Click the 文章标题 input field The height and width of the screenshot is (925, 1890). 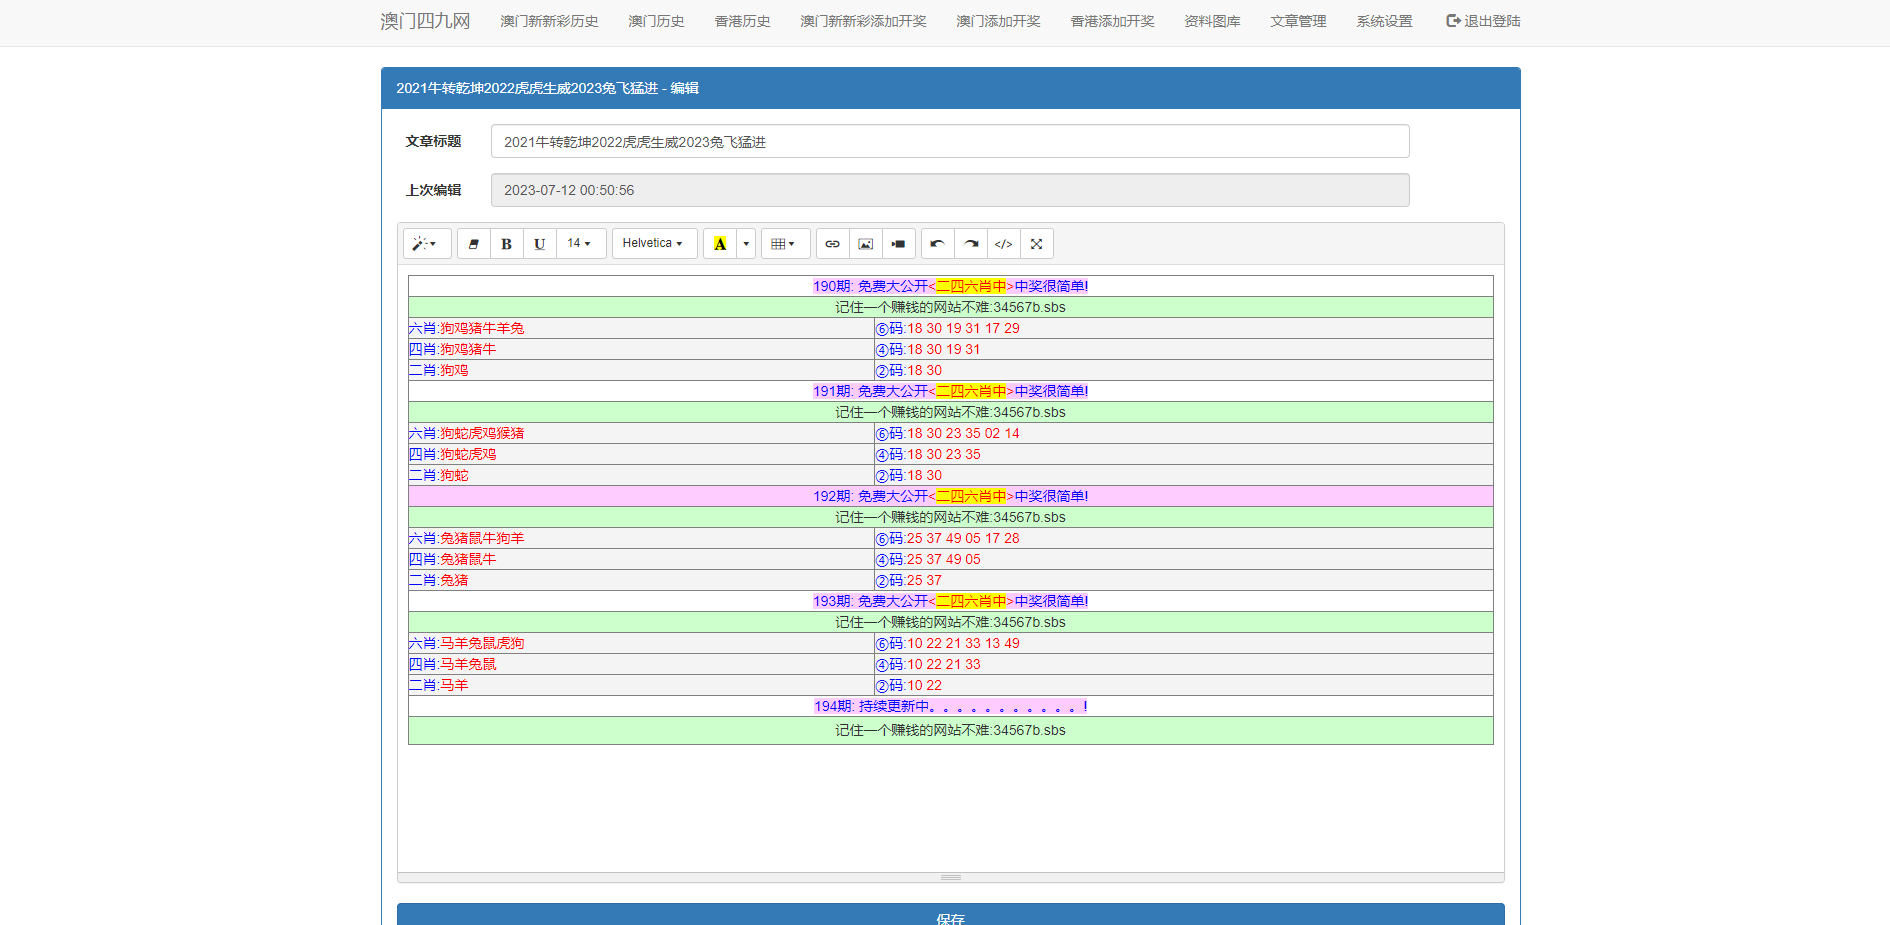pos(950,142)
